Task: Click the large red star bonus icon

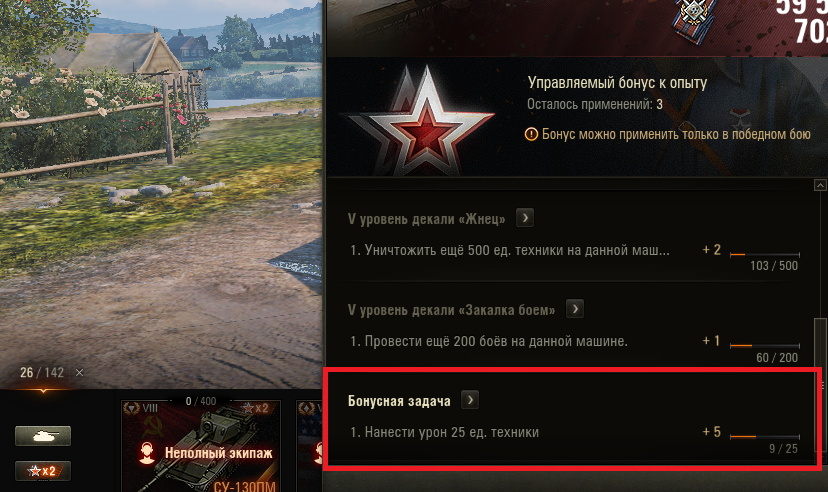Action: tap(422, 122)
